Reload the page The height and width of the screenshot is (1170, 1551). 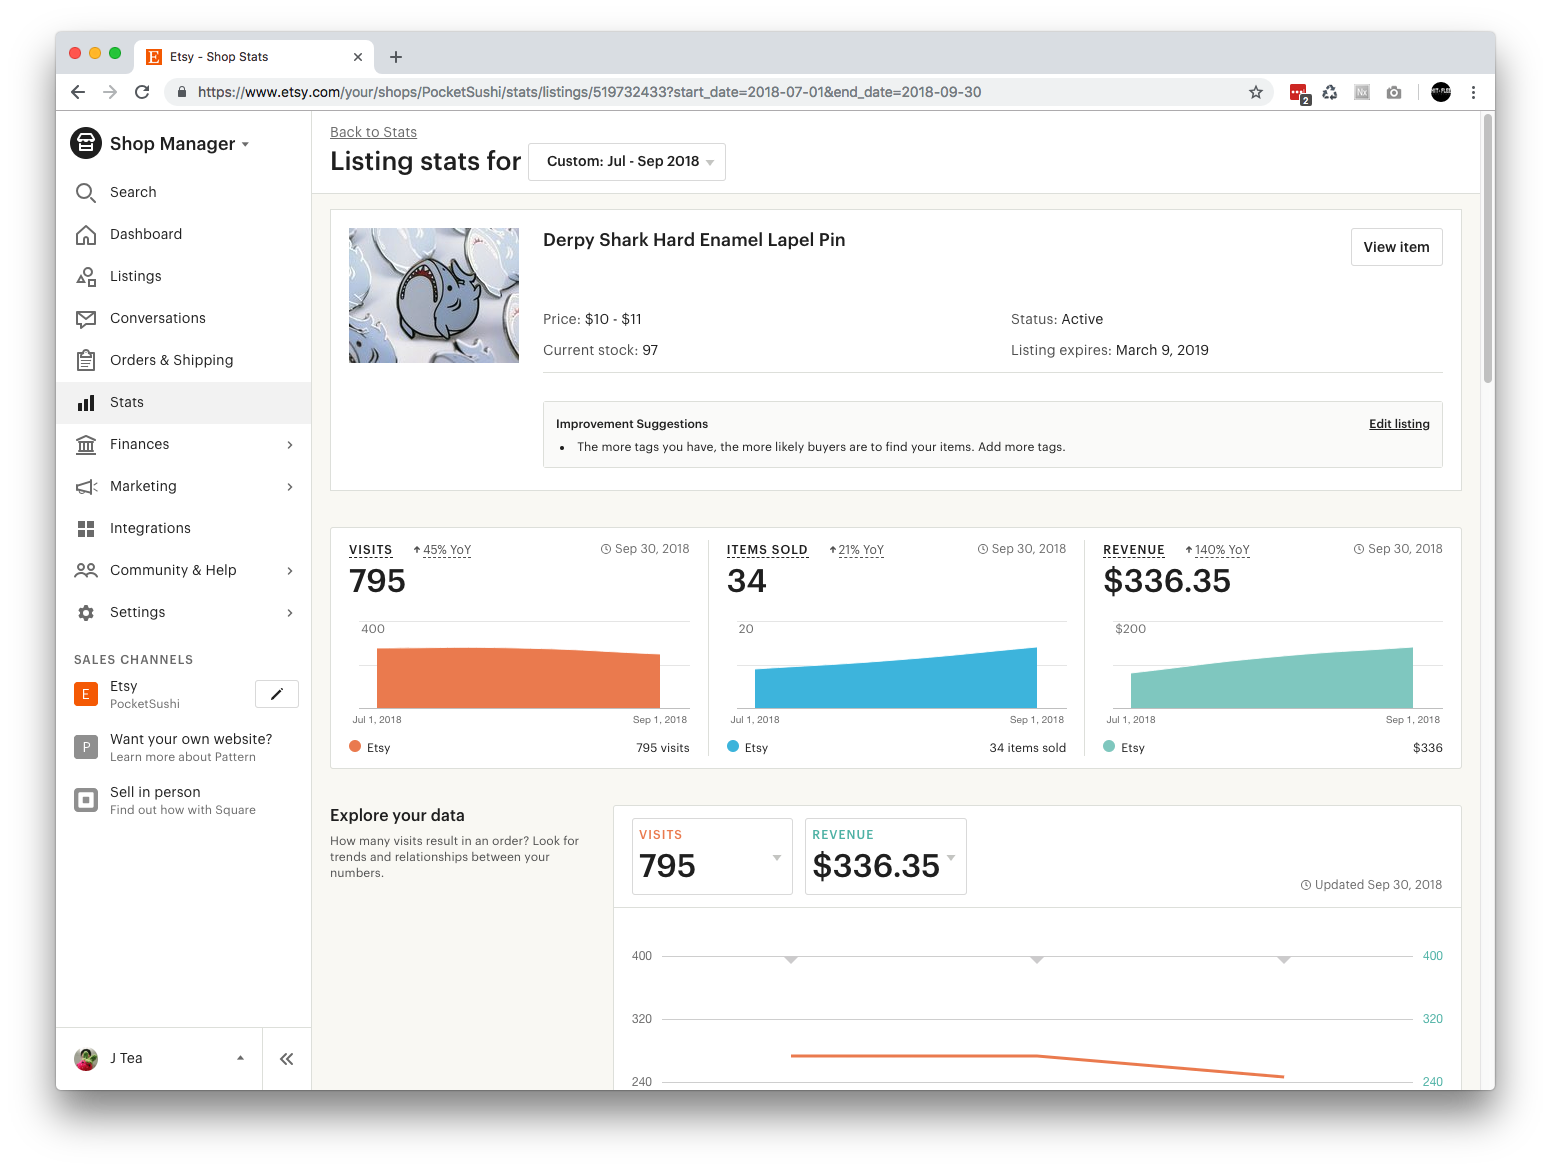[142, 92]
